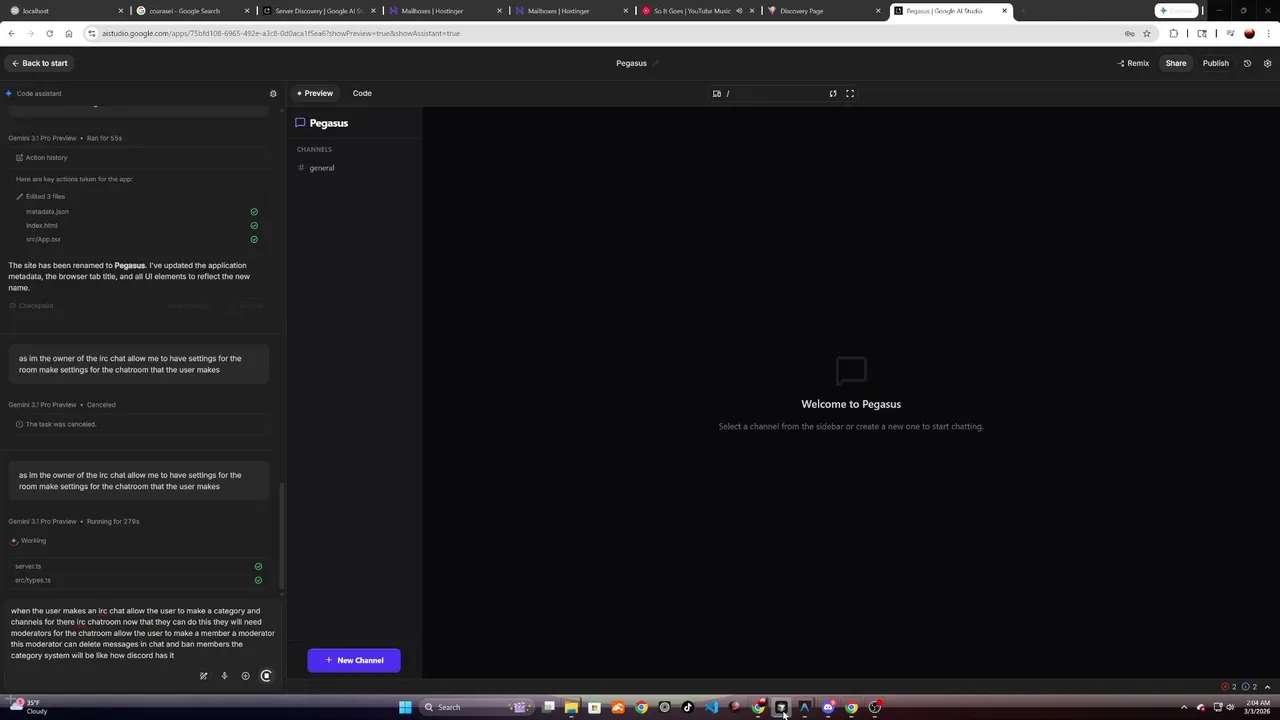Start voice input with microphone icon
The image size is (1280, 720).
pyautogui.click(x=224, y=676)
